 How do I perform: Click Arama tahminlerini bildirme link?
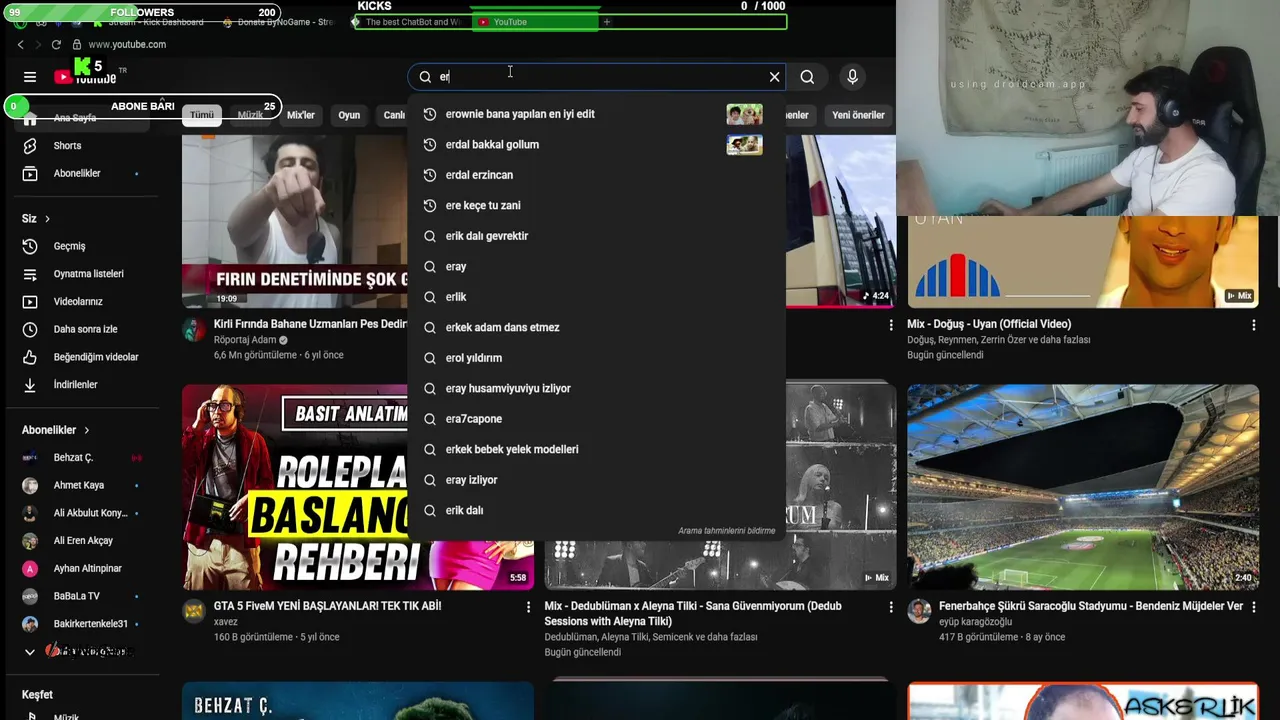click(726, 531)
